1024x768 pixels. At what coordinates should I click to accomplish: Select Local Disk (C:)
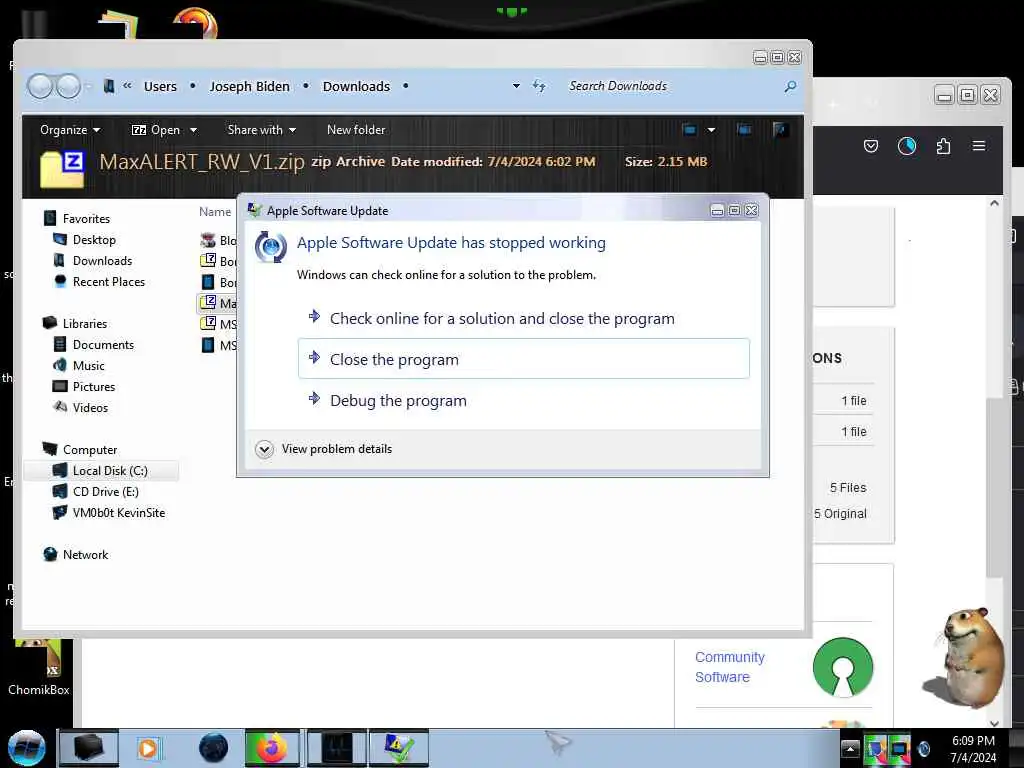pyautogui.click(x=101, y=471)
